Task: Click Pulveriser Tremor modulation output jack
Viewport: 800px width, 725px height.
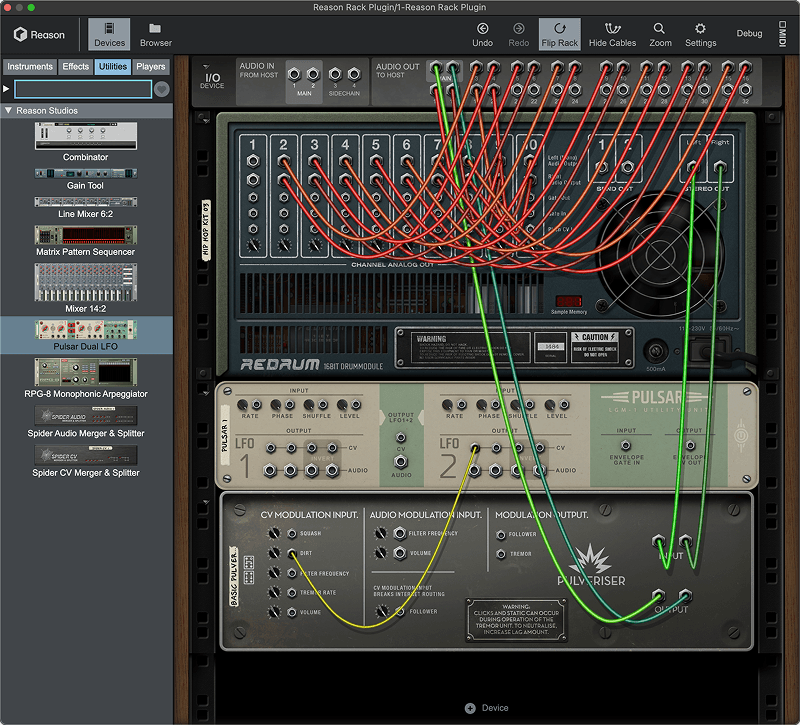Action: (501, 554)
